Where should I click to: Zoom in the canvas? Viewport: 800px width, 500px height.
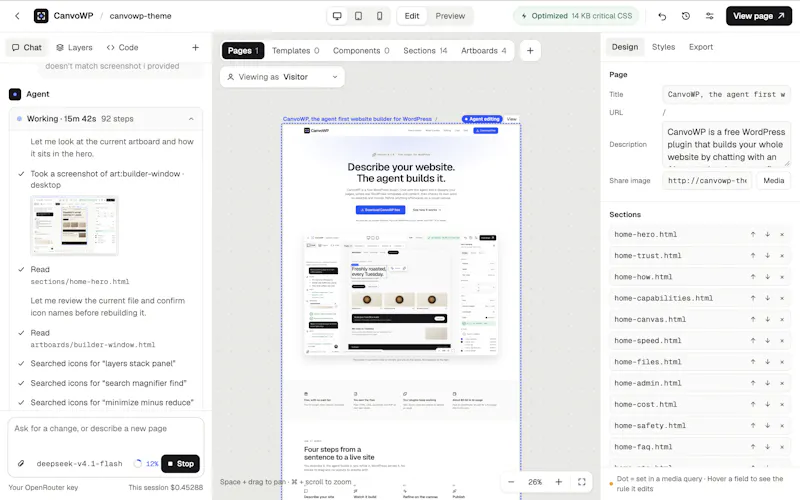559,482
